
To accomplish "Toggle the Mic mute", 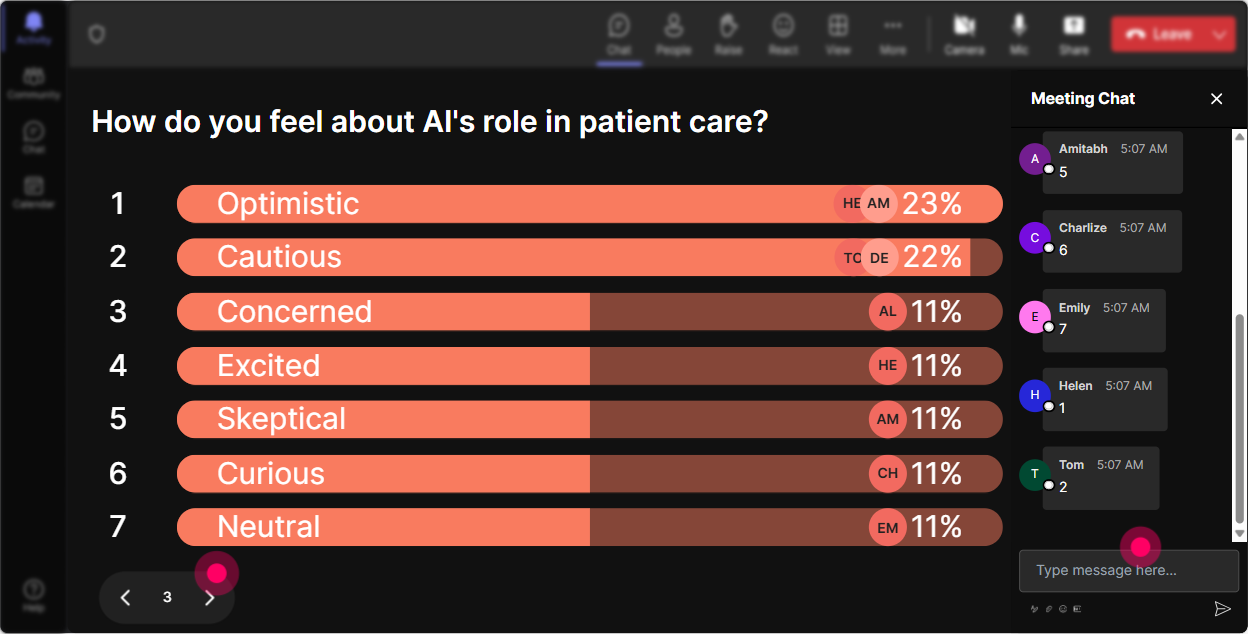I will tap(1019, 34).
